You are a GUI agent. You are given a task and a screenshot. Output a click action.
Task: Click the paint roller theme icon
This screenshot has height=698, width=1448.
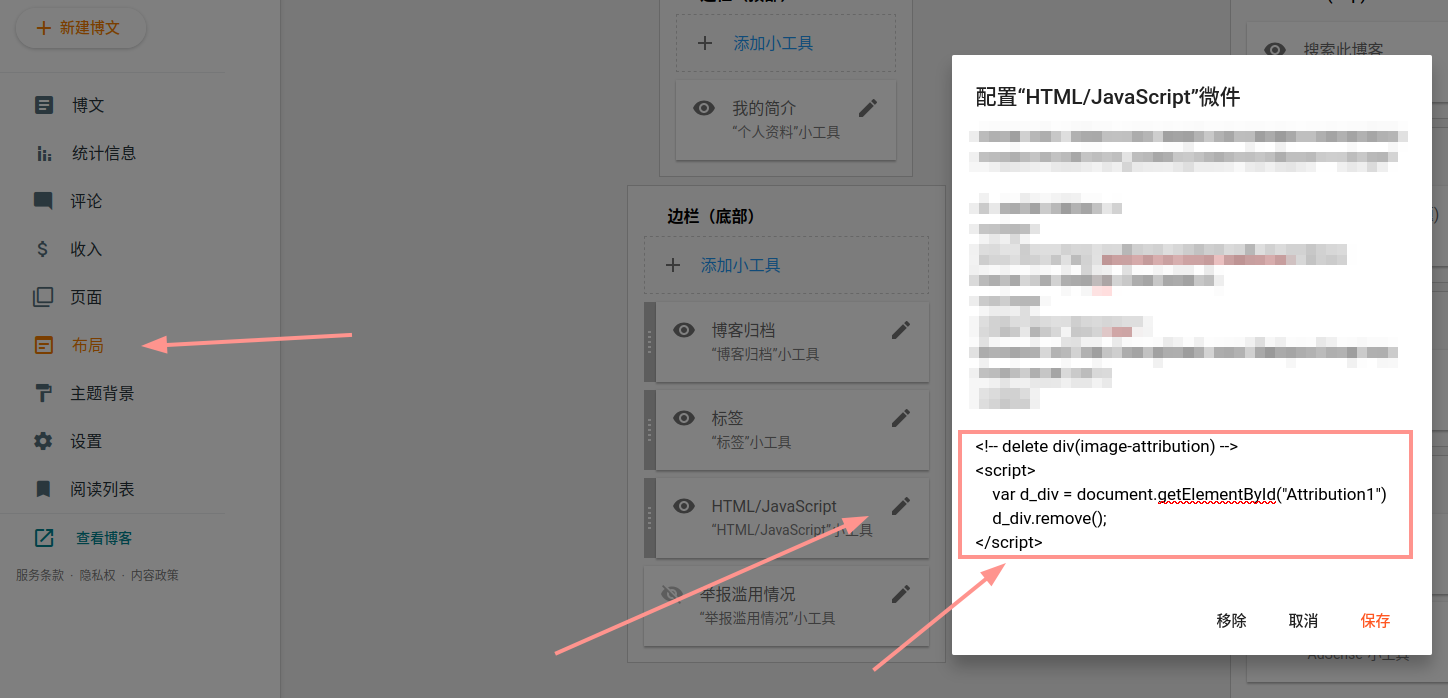pos(43,393)
